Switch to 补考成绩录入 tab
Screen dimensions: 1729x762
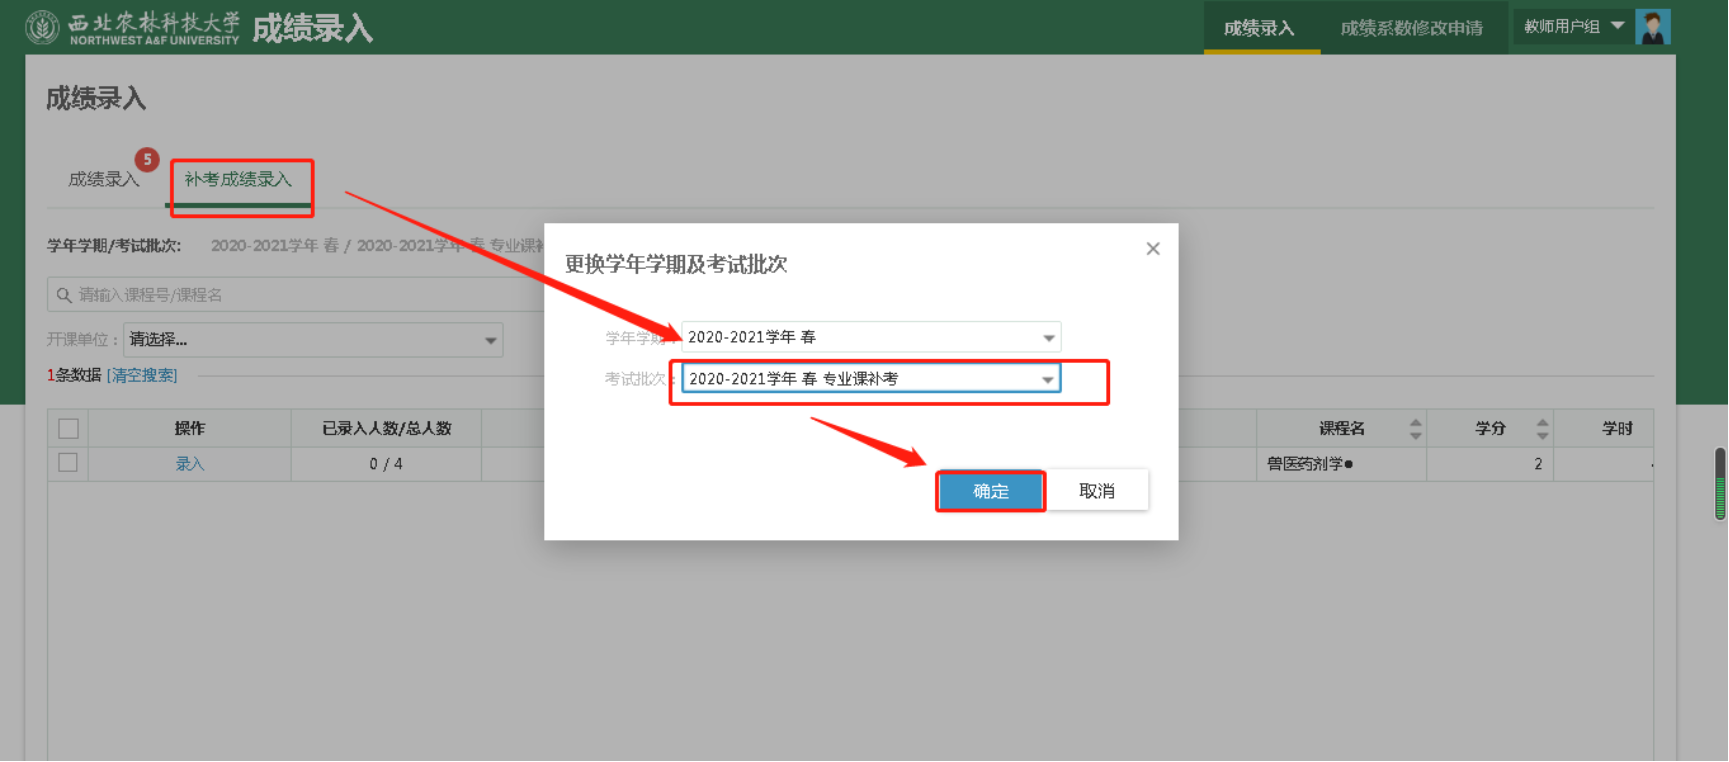238,180
